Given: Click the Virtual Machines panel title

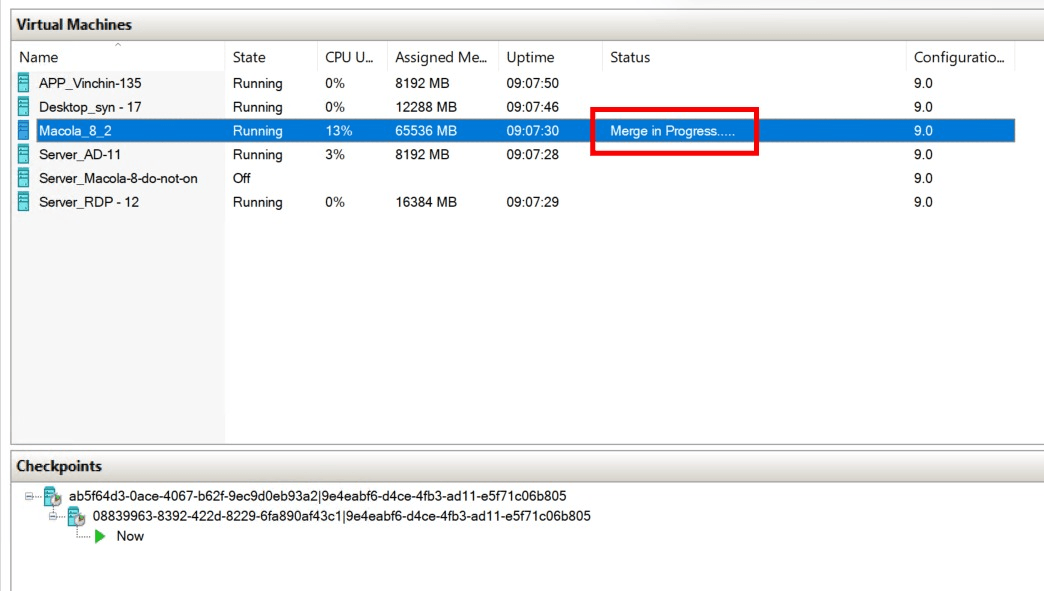Looking at the screenshot, I should [x=74, y=25].
